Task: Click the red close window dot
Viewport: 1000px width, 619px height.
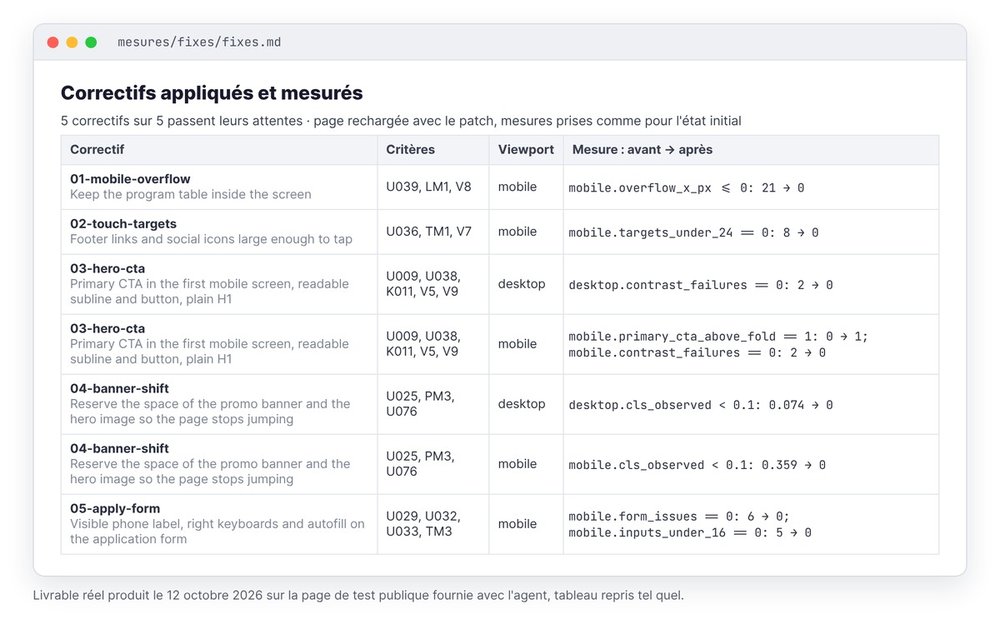Action: (x=53, y=42)
